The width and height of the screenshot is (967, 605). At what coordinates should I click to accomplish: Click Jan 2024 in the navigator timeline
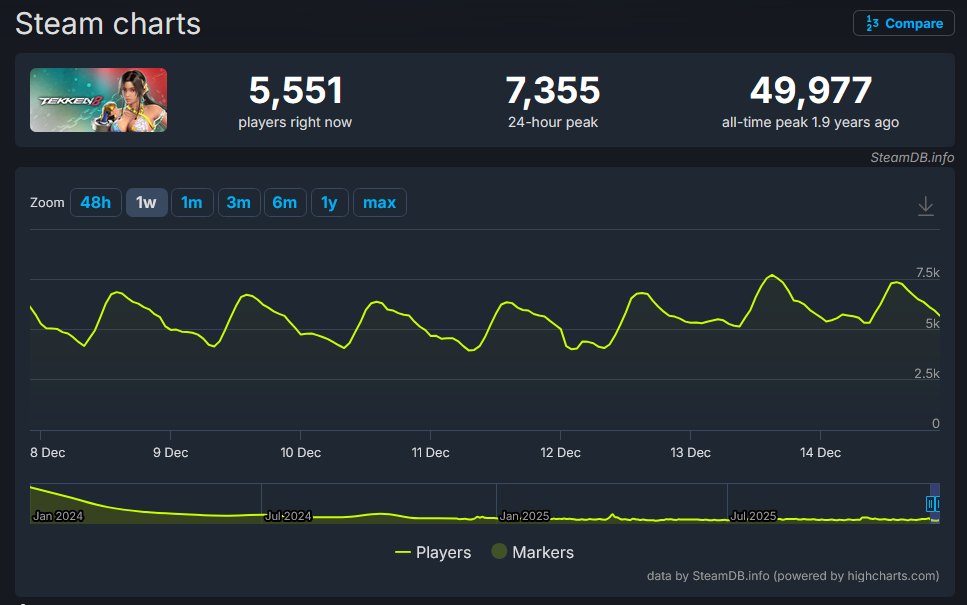pos(57,516)
